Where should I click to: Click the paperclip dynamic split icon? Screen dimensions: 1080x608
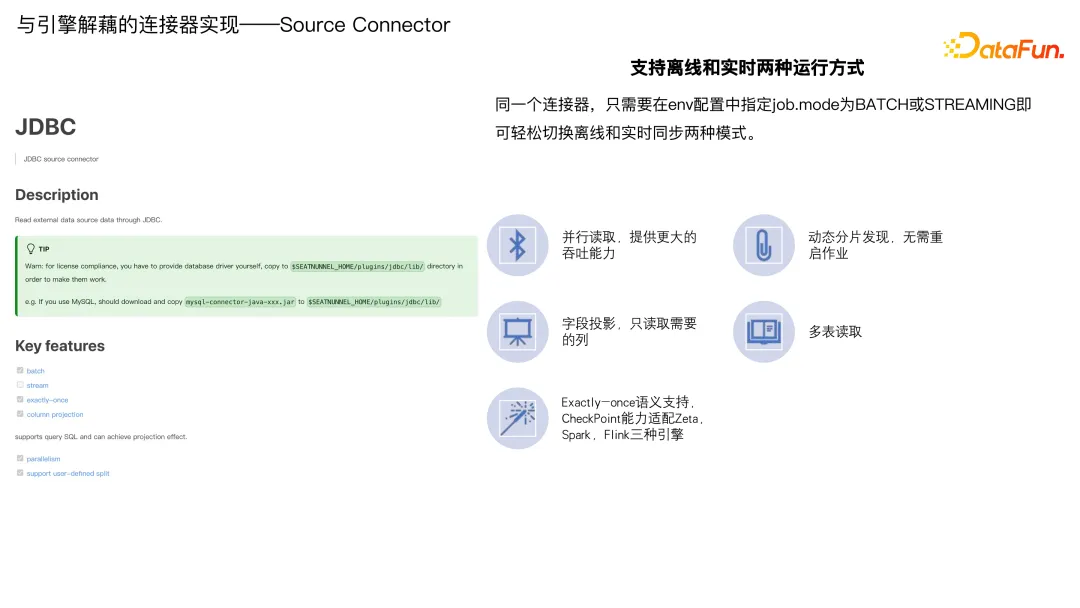tap(763, 245)
